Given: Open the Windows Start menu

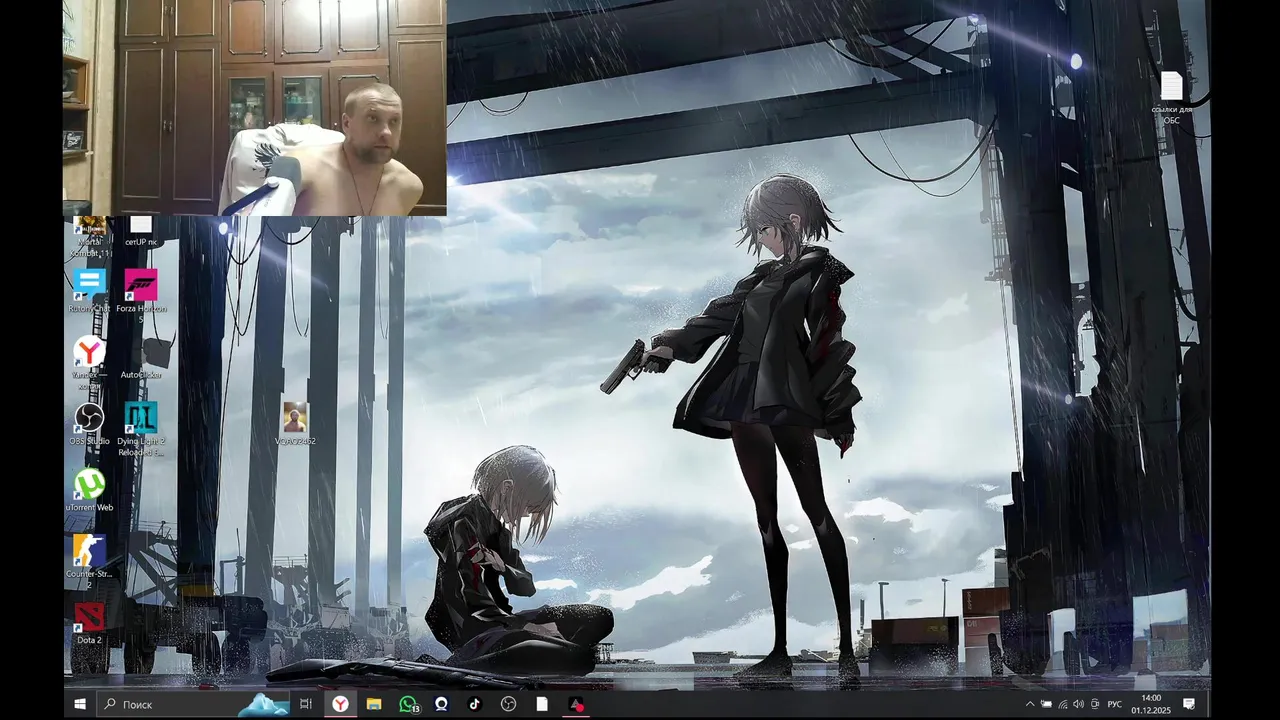Looking at the screenshot, I should [x=80, y=704].
